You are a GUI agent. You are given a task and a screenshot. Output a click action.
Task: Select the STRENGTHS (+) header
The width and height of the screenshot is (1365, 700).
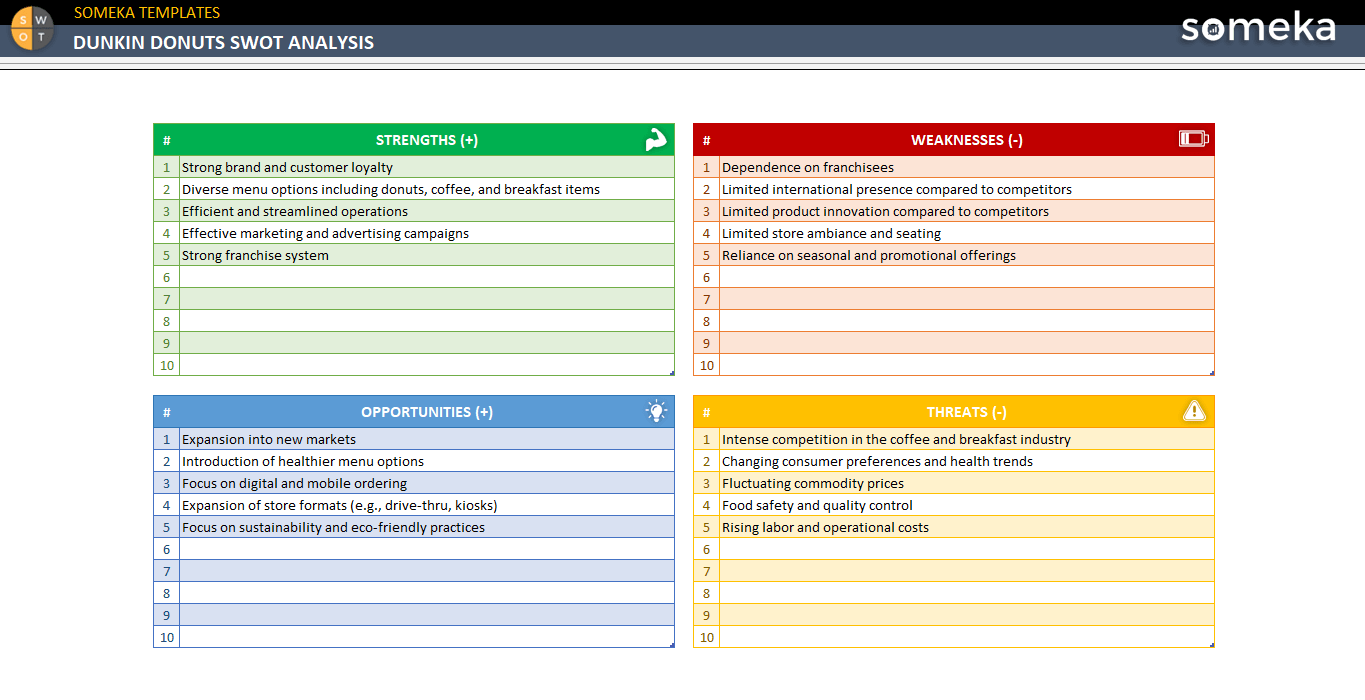click(427, 140)
